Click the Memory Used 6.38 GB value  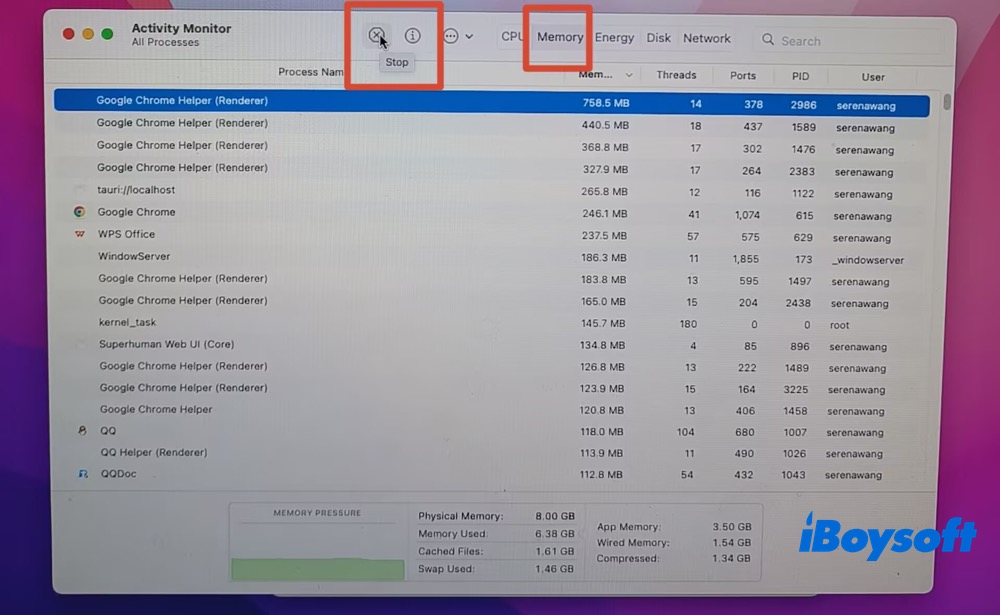tap(554, 533)
